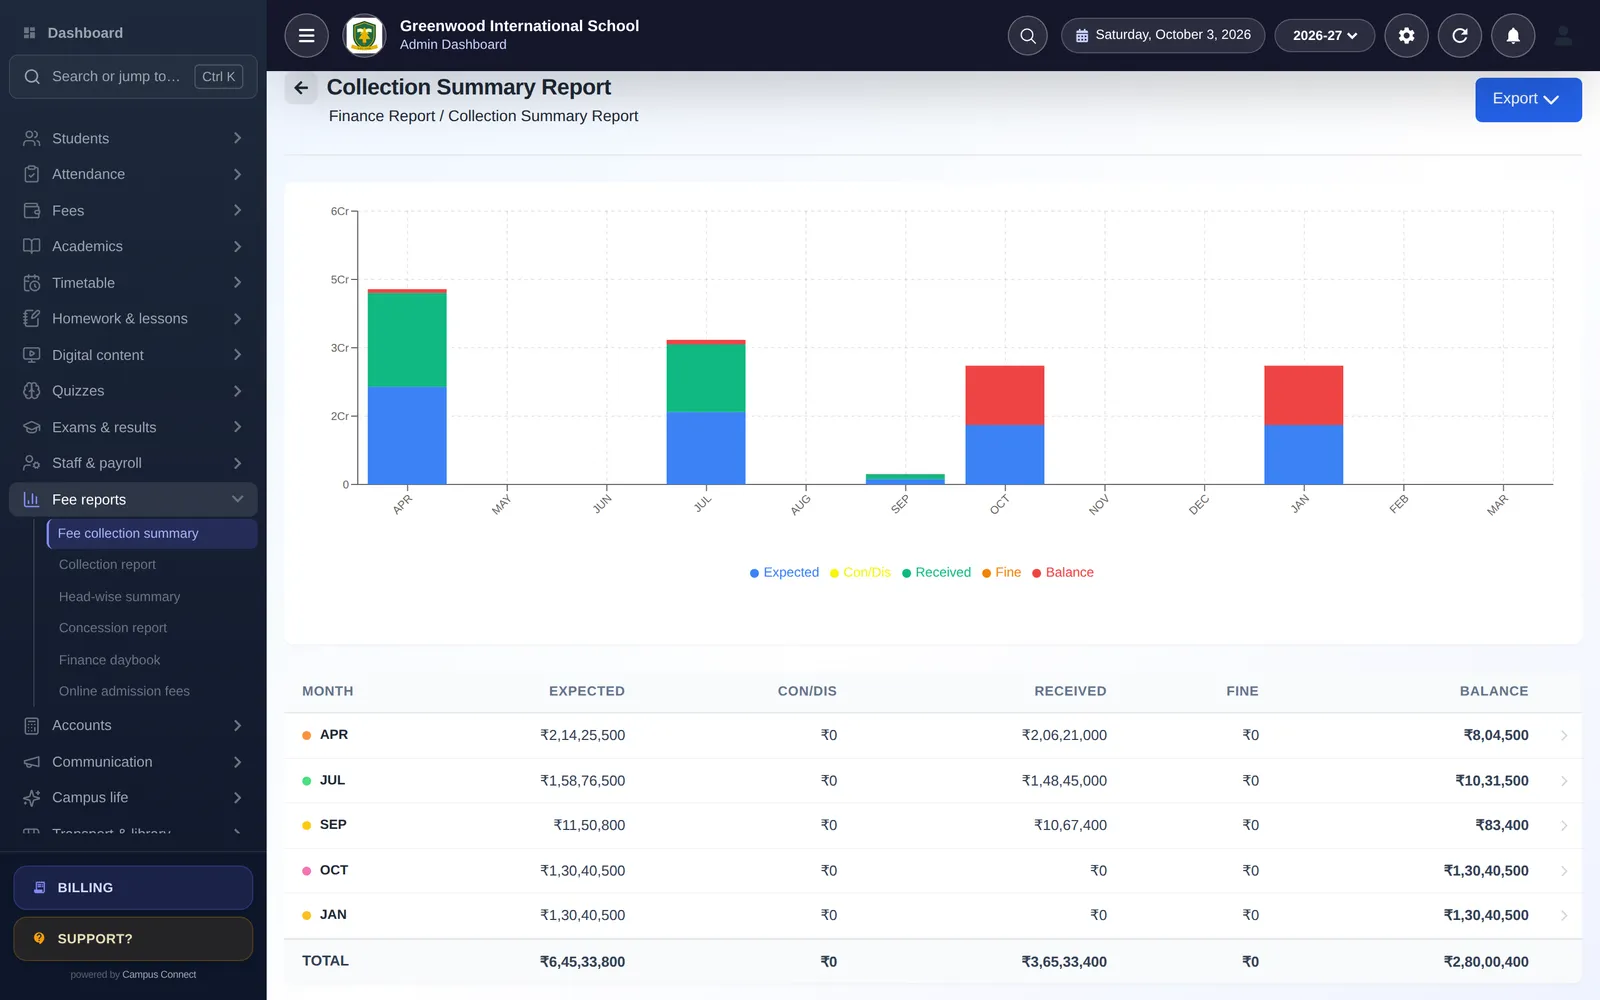The image size is (1600, 1000).
Task: Expand the OCT row details chevron
Action: [1564, 871]
